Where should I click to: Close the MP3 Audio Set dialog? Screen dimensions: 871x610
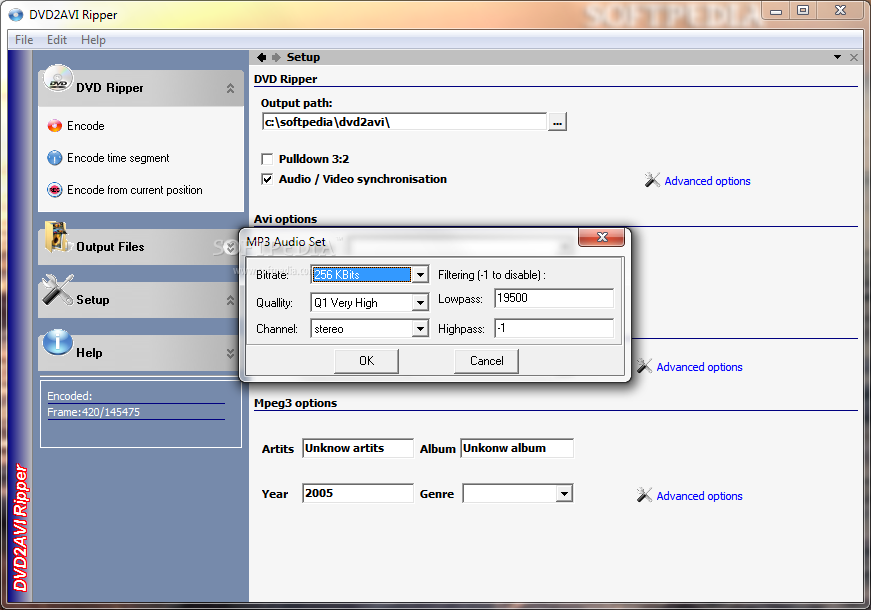(x=602, y=237)
